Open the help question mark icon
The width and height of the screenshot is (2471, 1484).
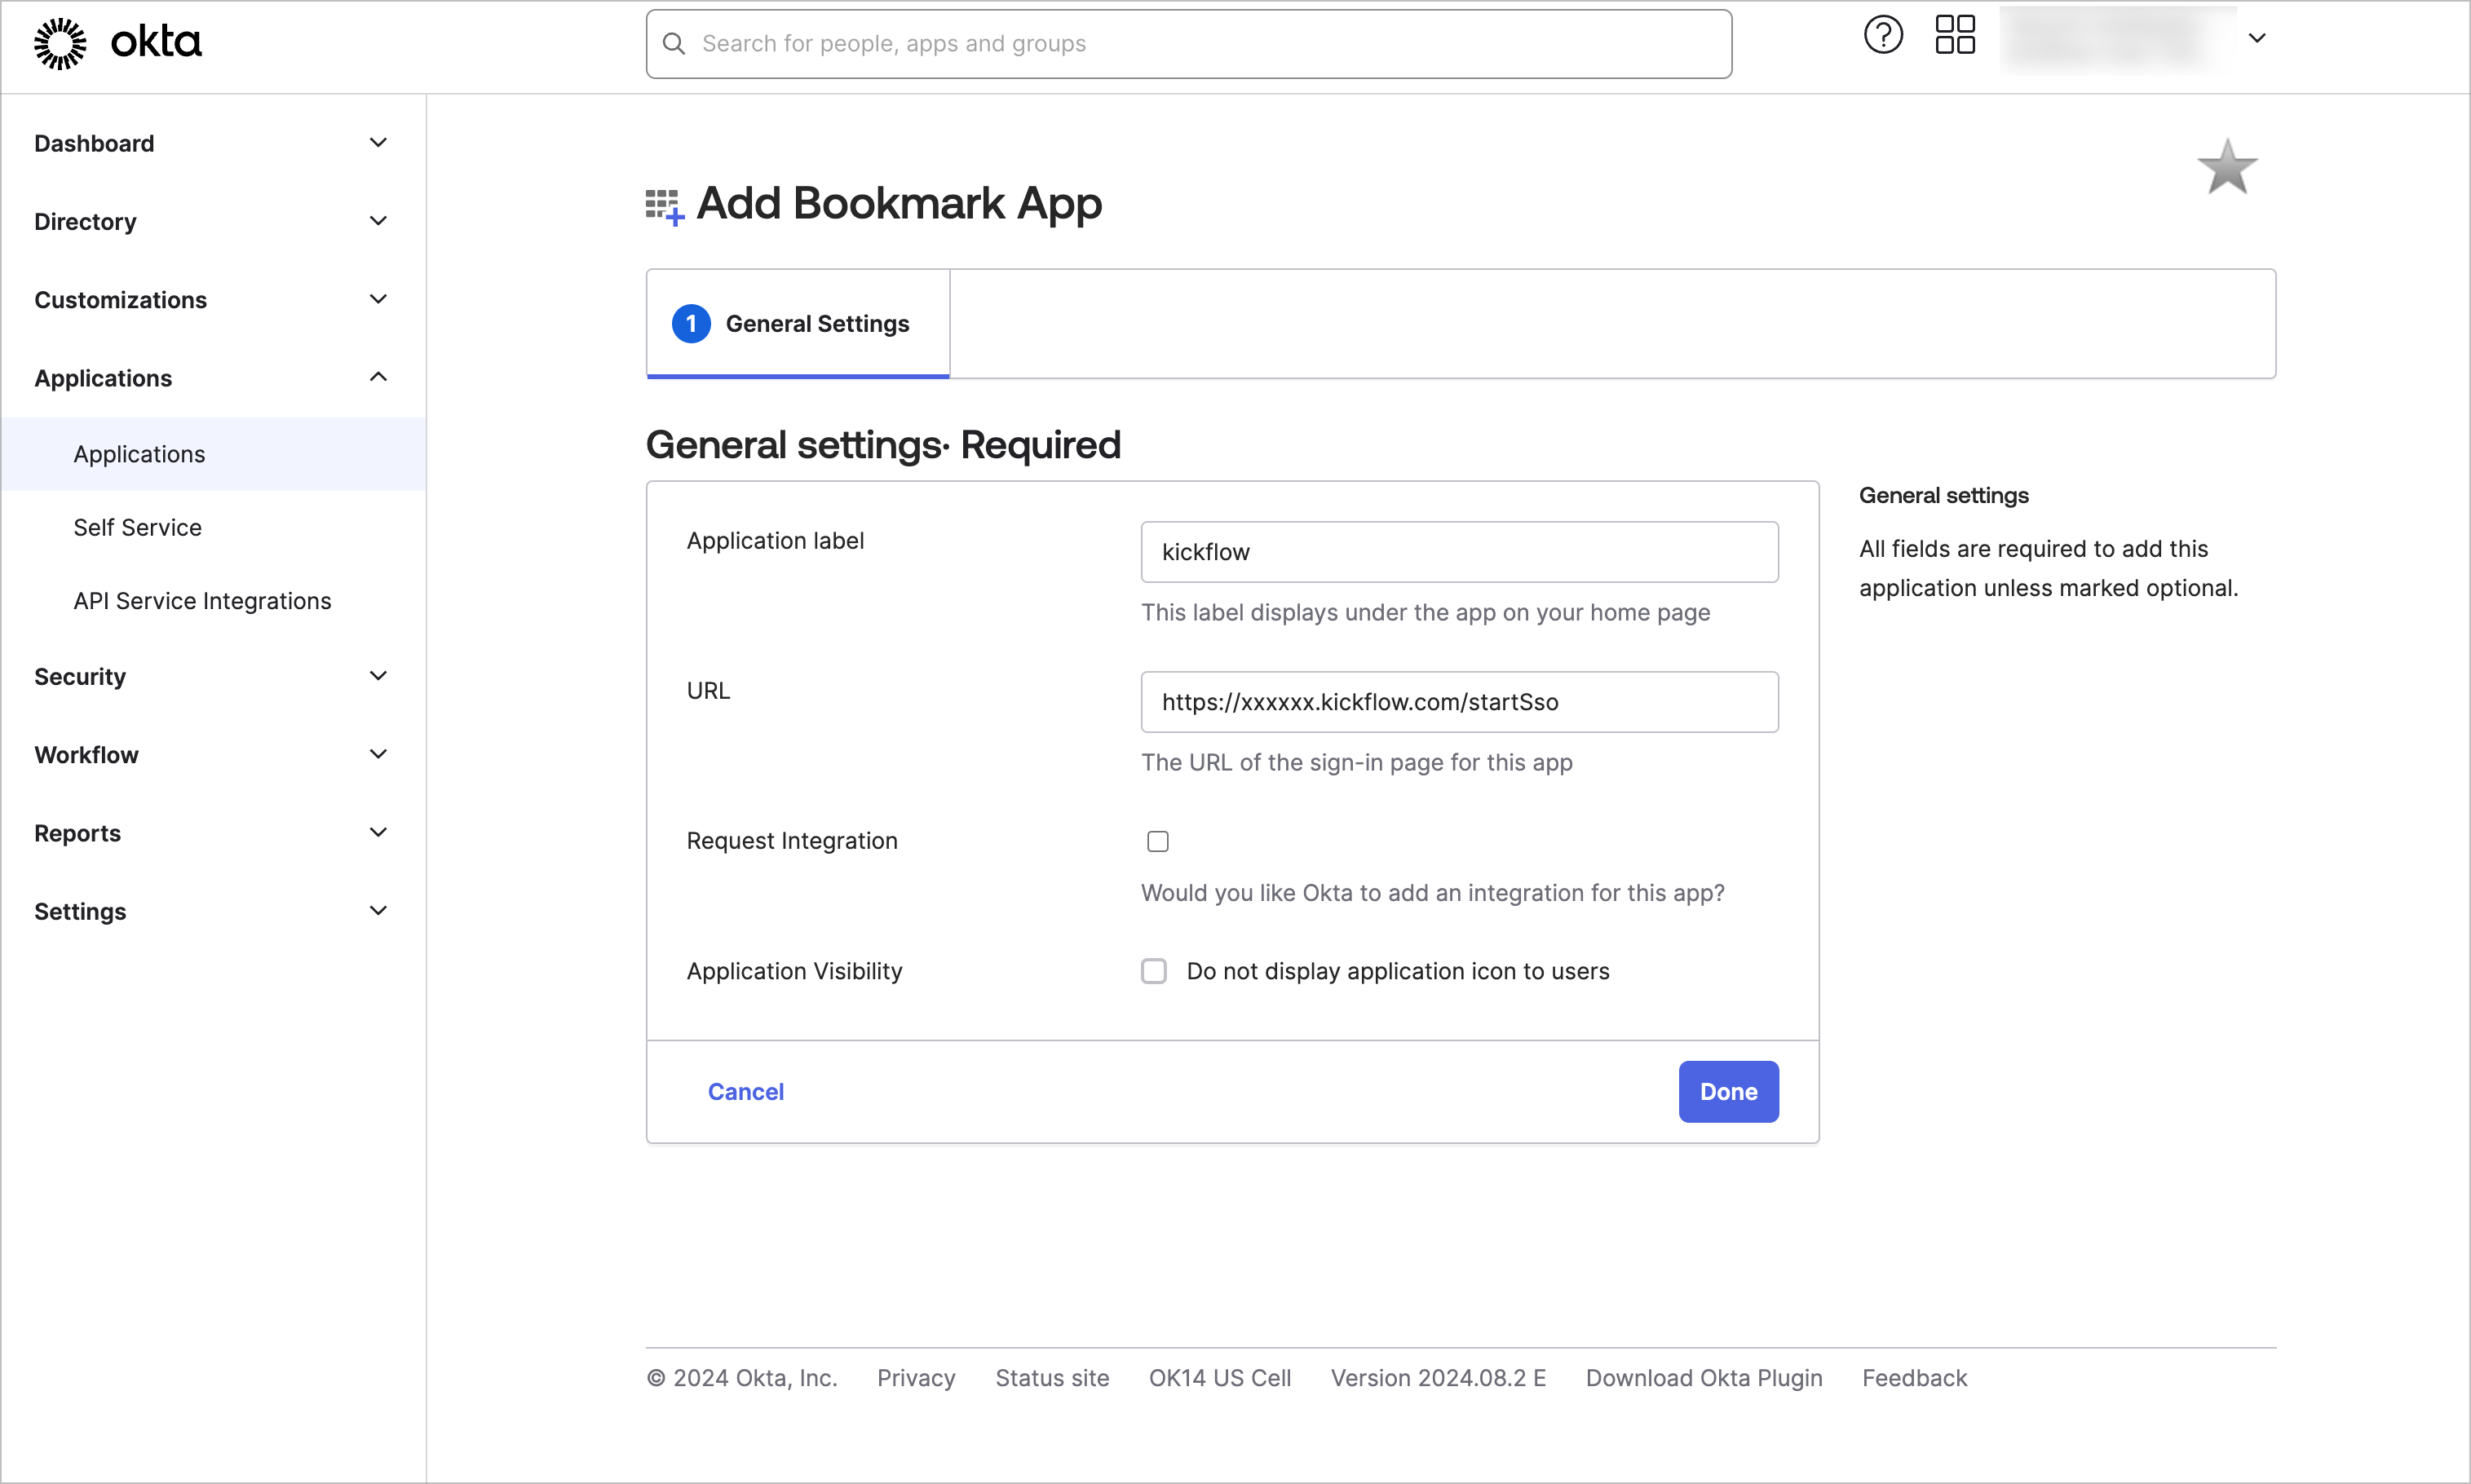[x=1883, y=35]
